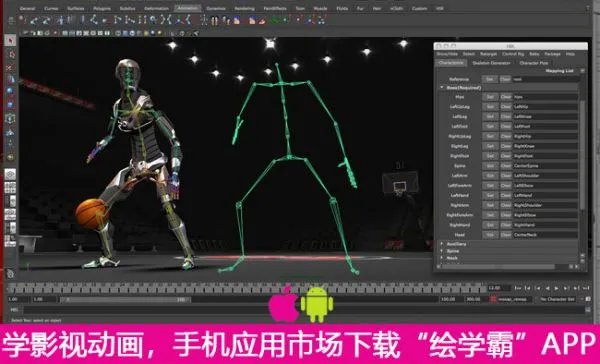Open the Retarget menu in HIK window

[488, 54]
